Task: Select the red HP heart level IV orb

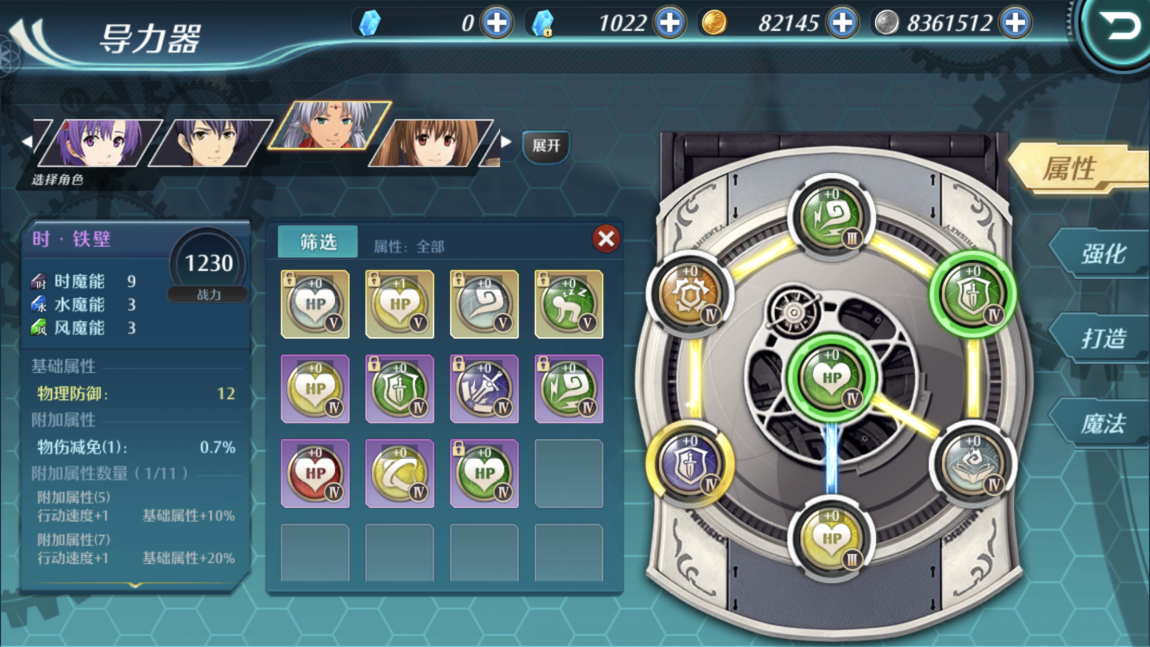Action: click(x=315, y=474)
